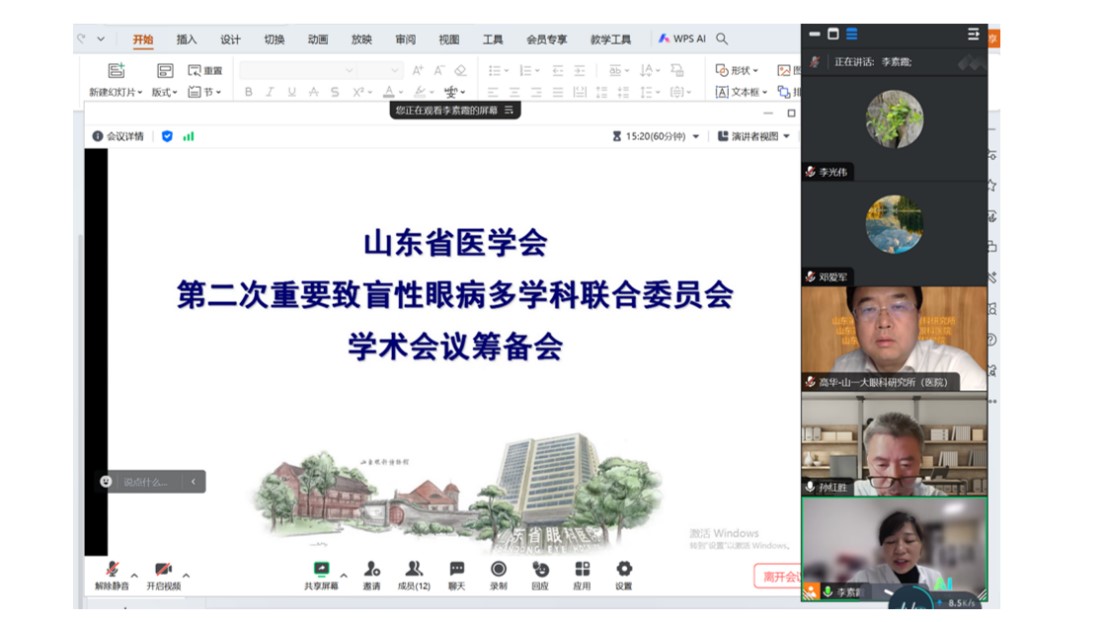This screenshot has width=1106, height=622.
Task: Toggle bold formatting in the ribbon
Action: click(249, 91)
